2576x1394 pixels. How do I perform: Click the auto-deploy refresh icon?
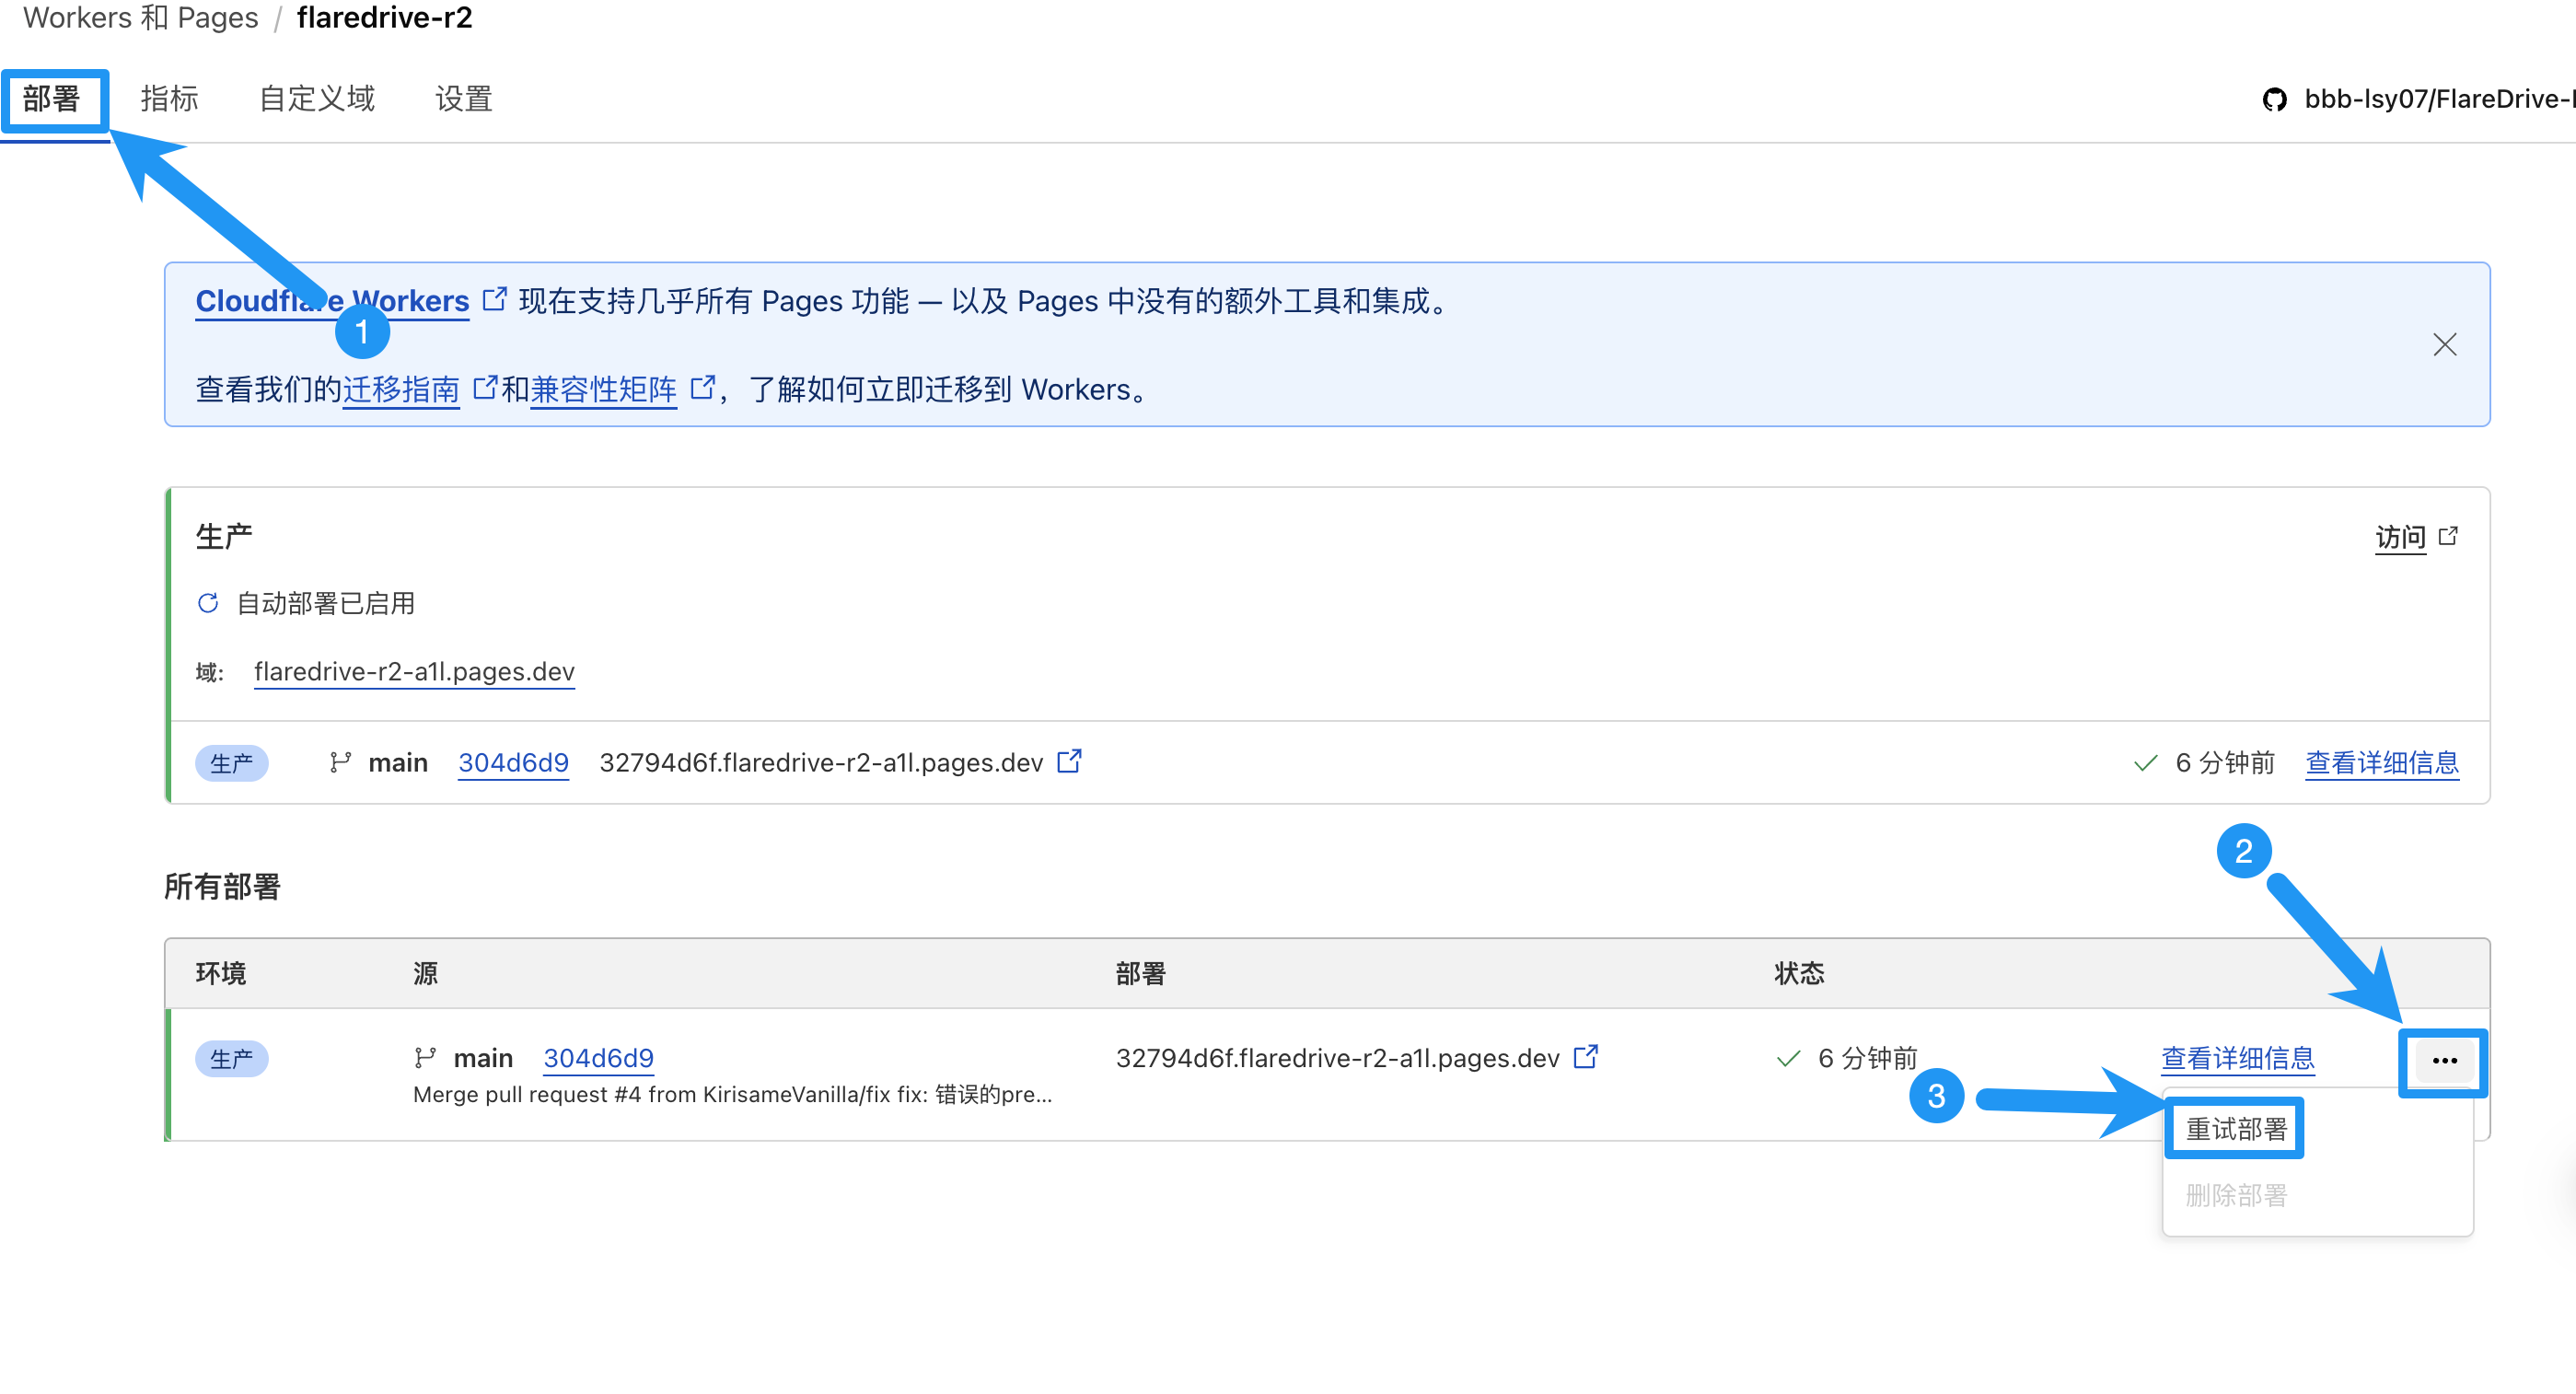(208, 603)
